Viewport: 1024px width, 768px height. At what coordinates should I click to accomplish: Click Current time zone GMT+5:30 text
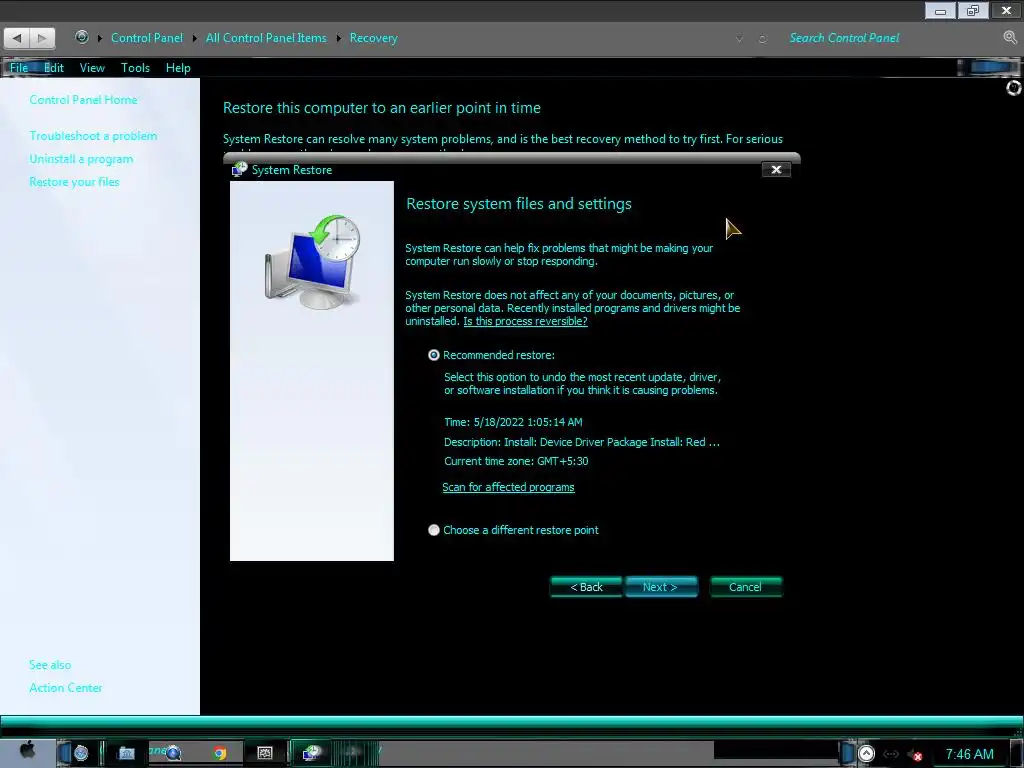point(516,461)
